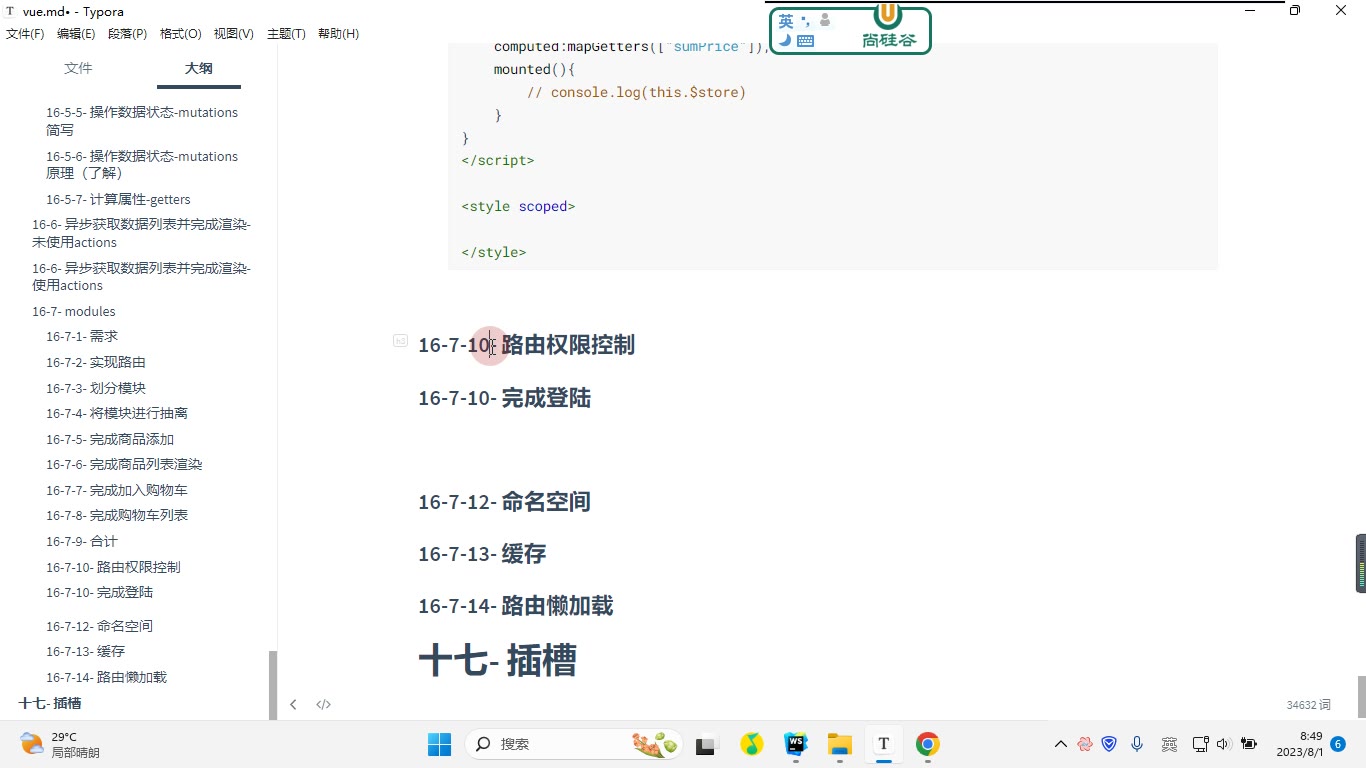Show hidden tray icons chevron
The width and height of the screenshot is (1366, 768).
point(1060,744)
